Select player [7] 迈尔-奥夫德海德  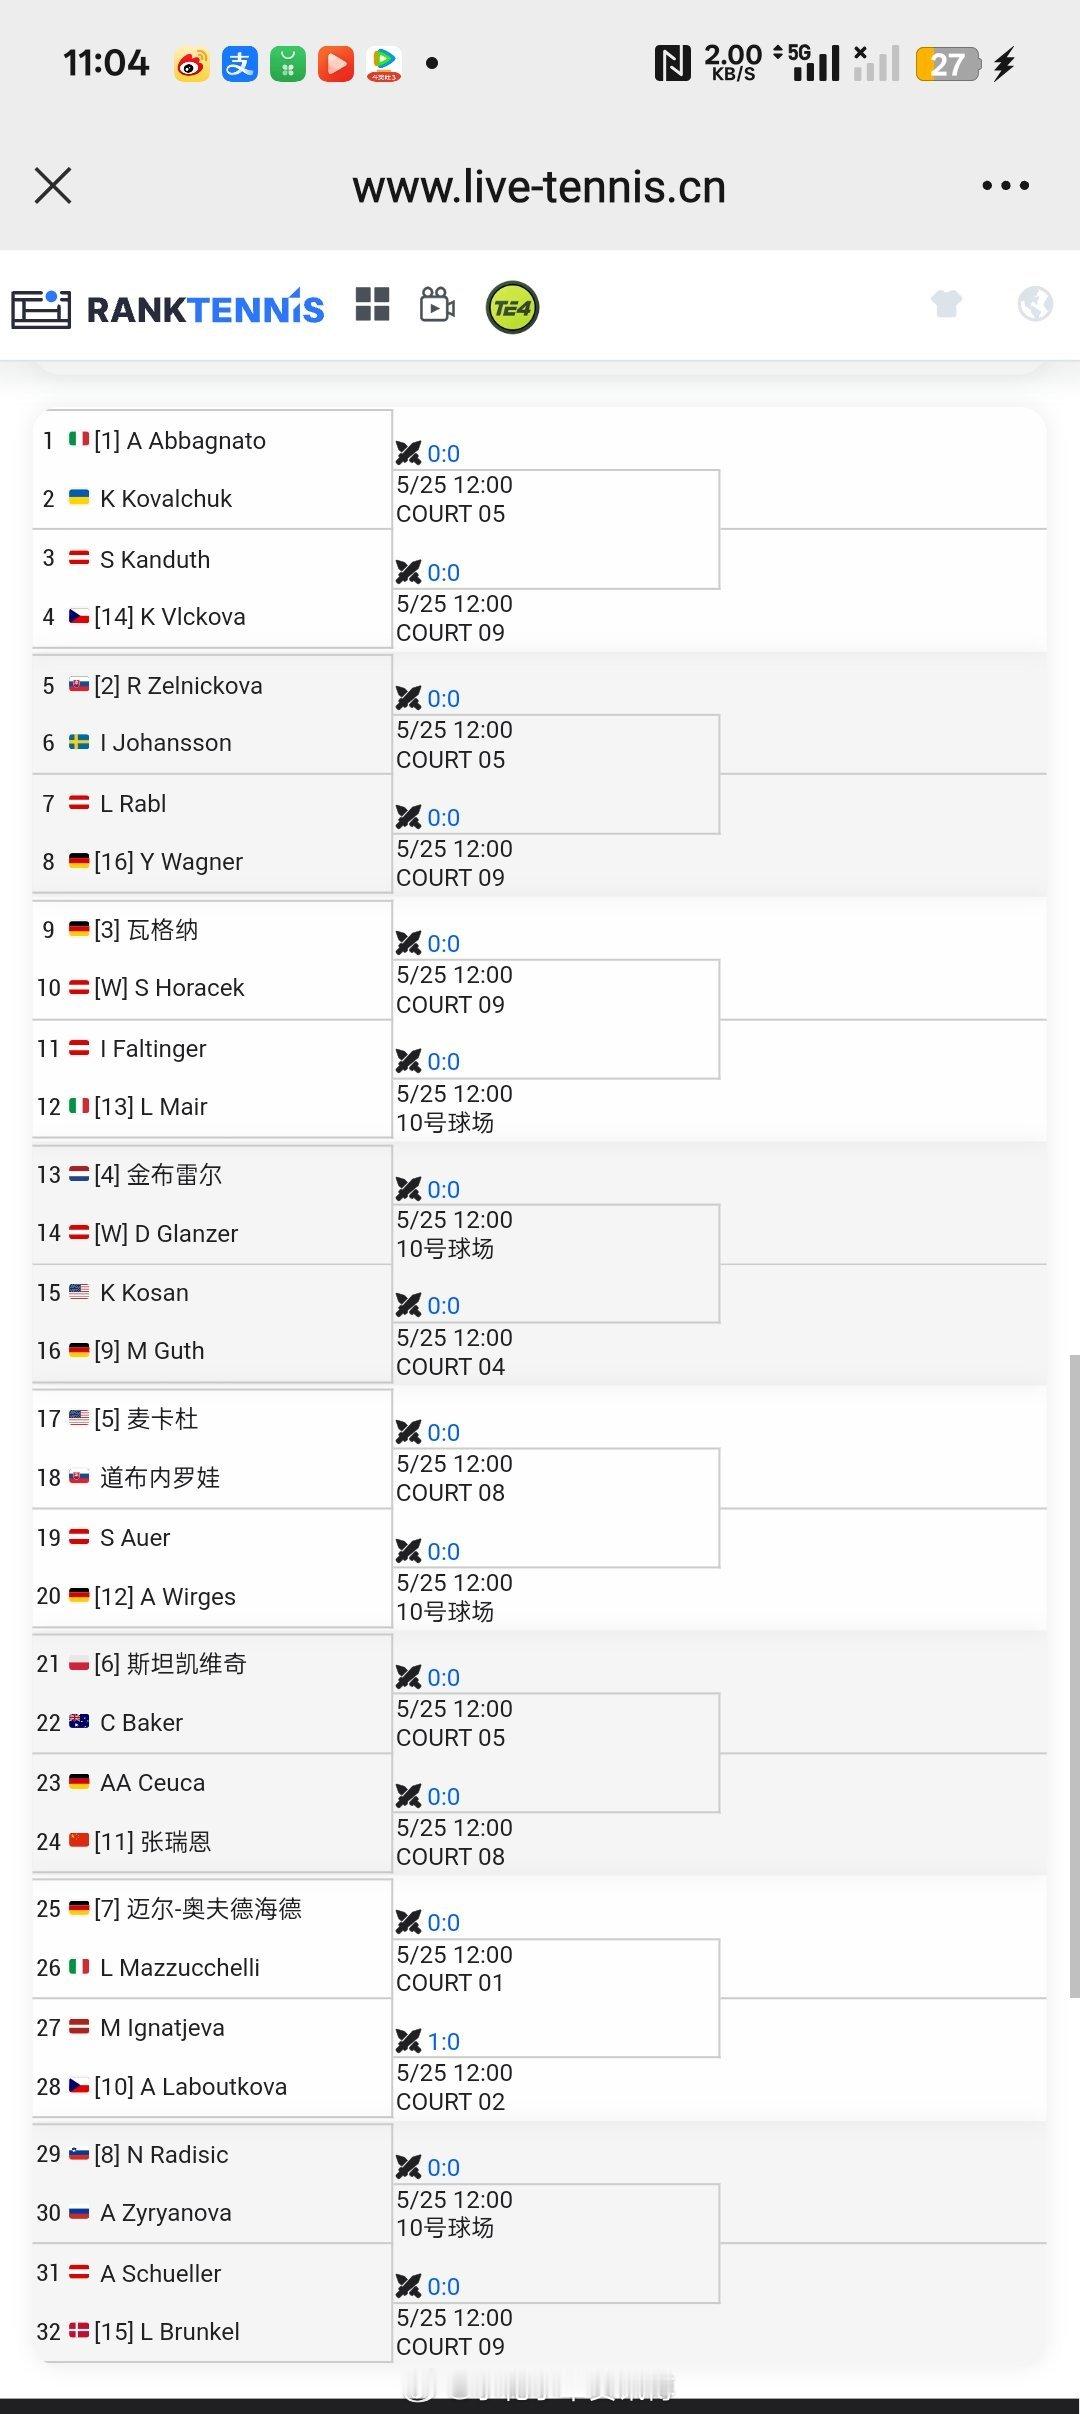(198, 1909)
